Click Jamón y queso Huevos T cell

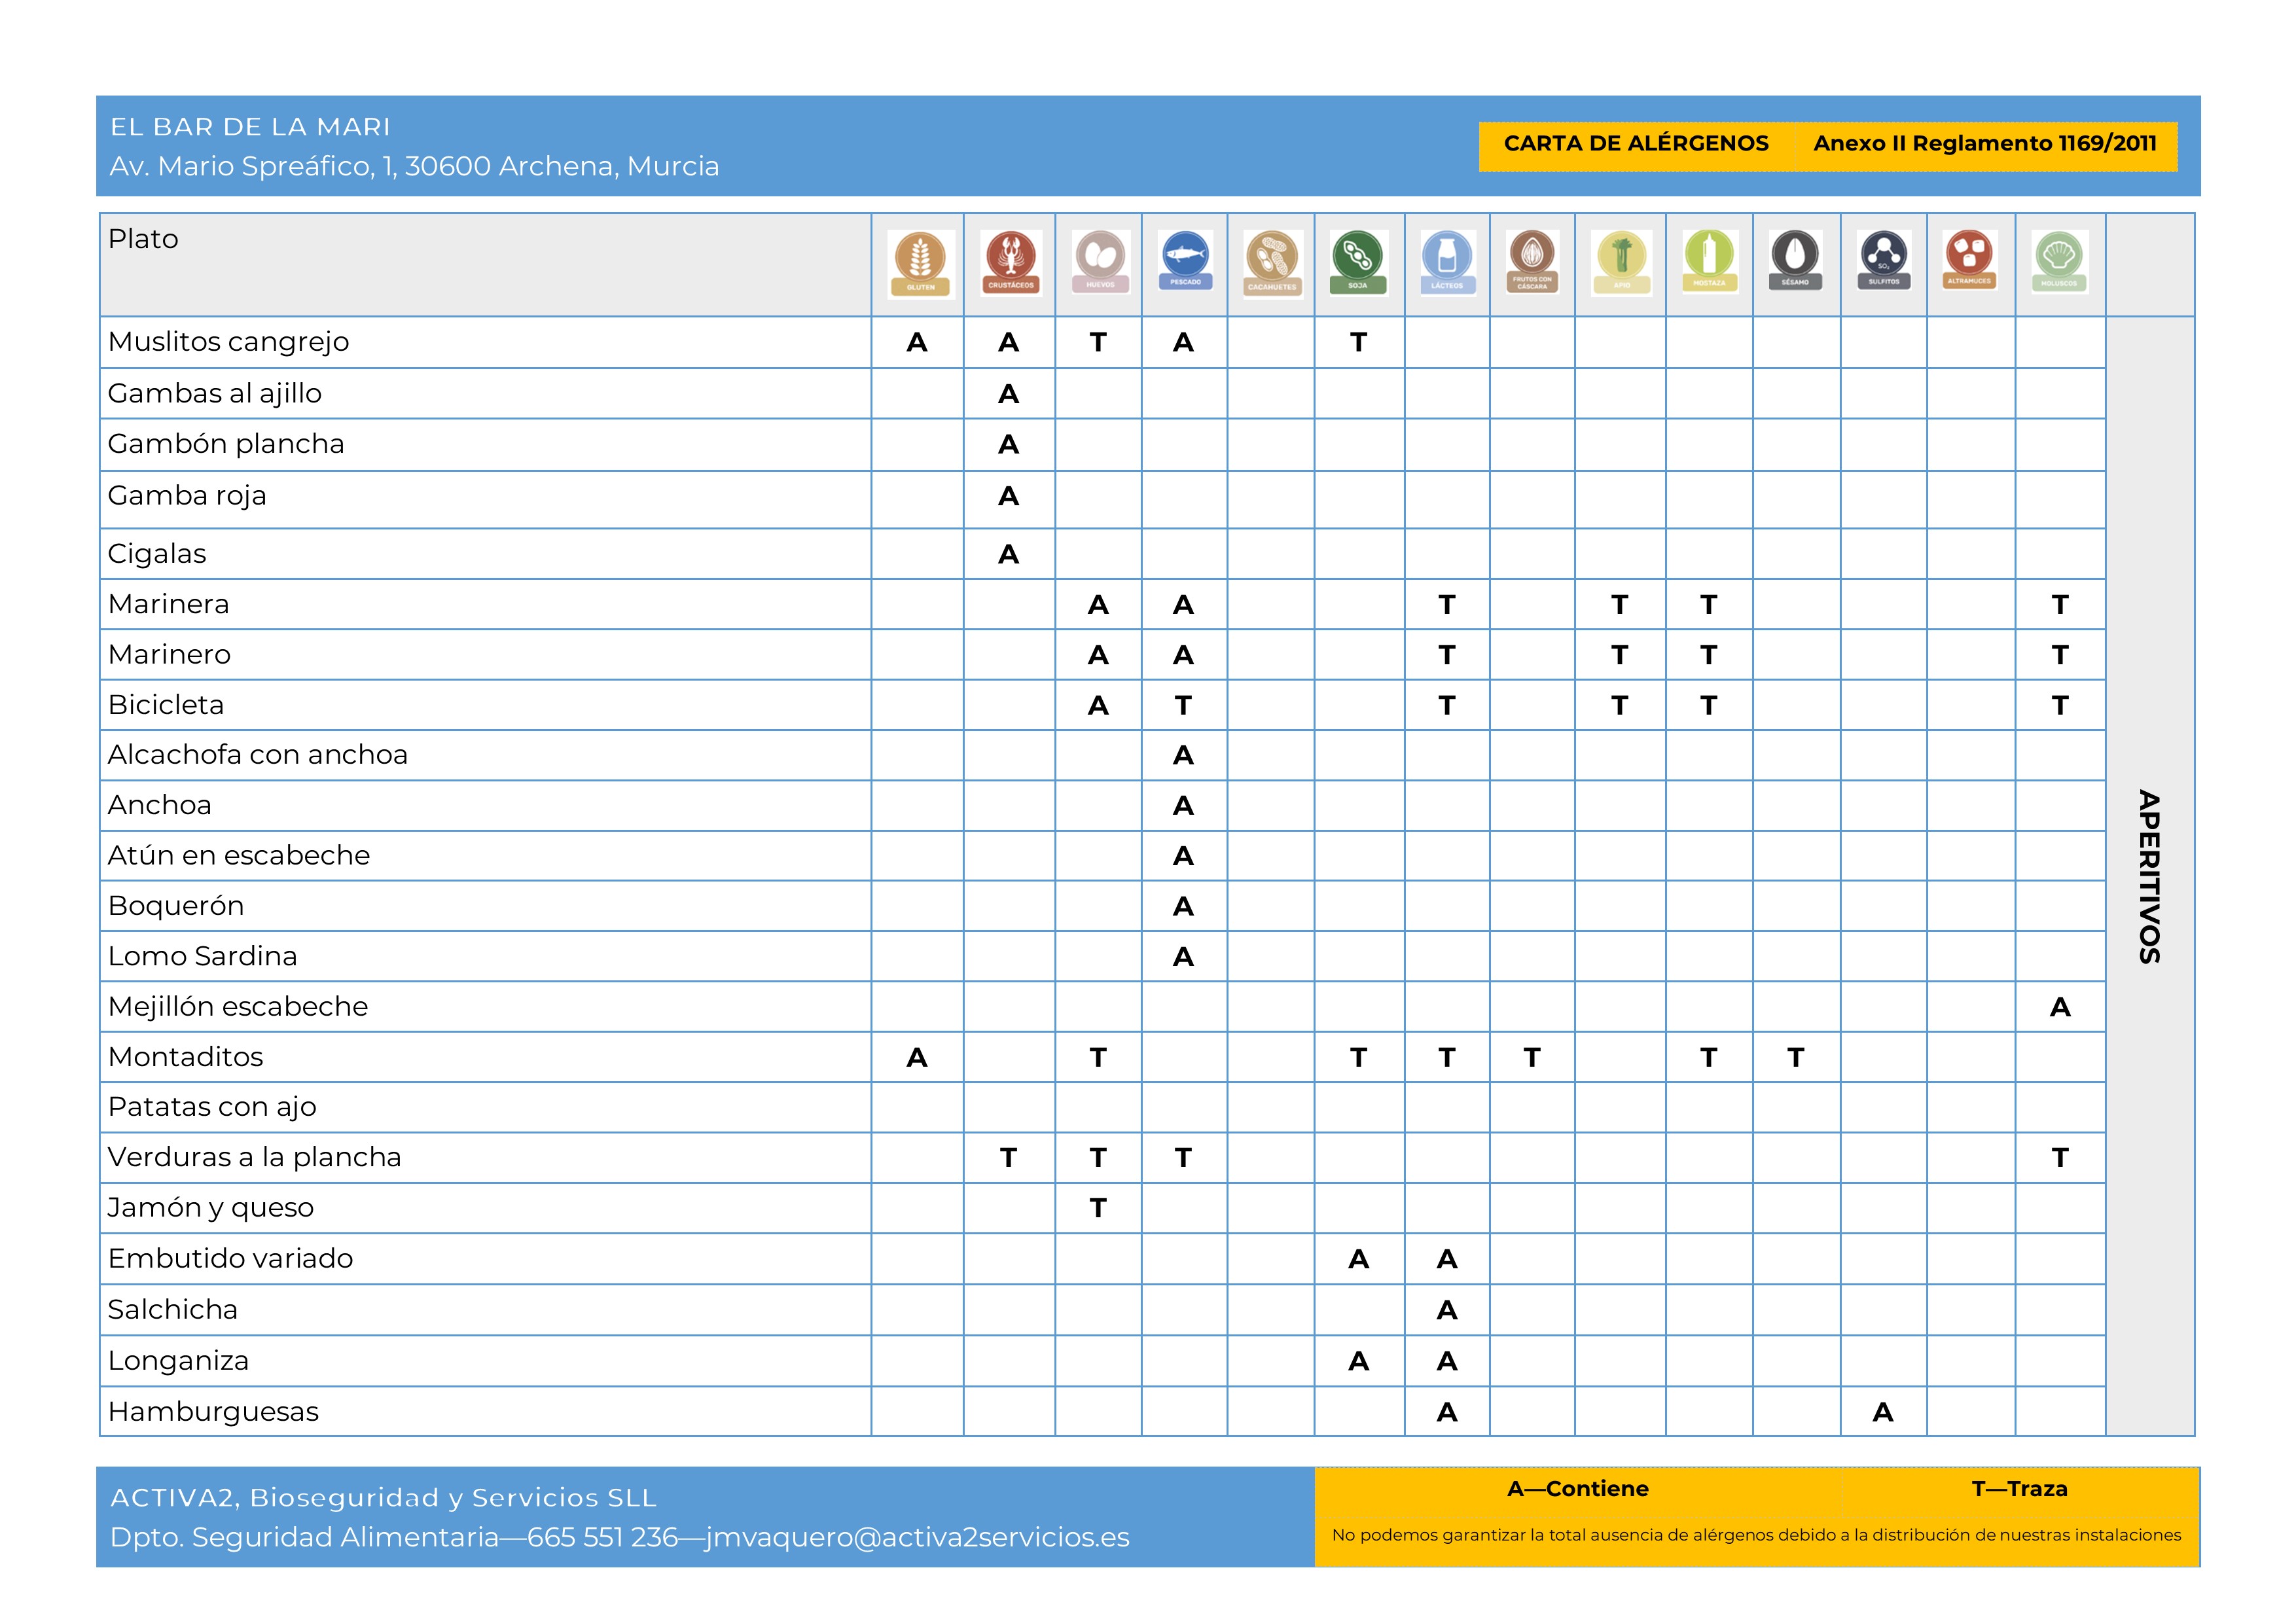tap(1098, 1209)
